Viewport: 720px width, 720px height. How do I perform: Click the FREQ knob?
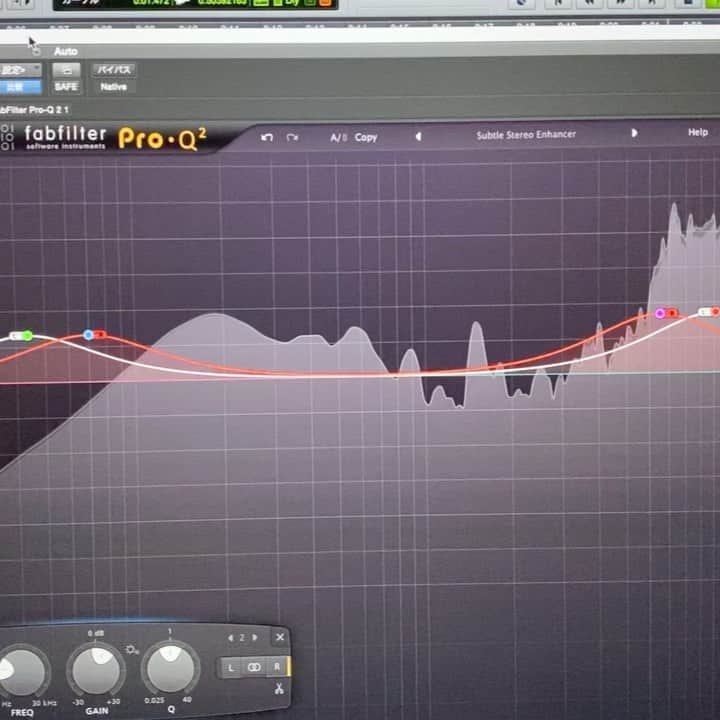tap(21, 672)
